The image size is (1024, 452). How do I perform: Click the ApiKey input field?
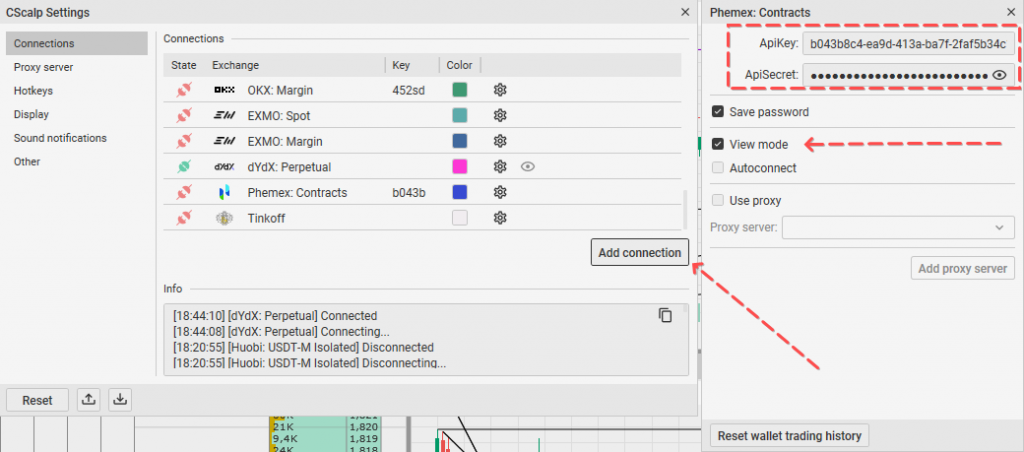[x=908, y=44]
